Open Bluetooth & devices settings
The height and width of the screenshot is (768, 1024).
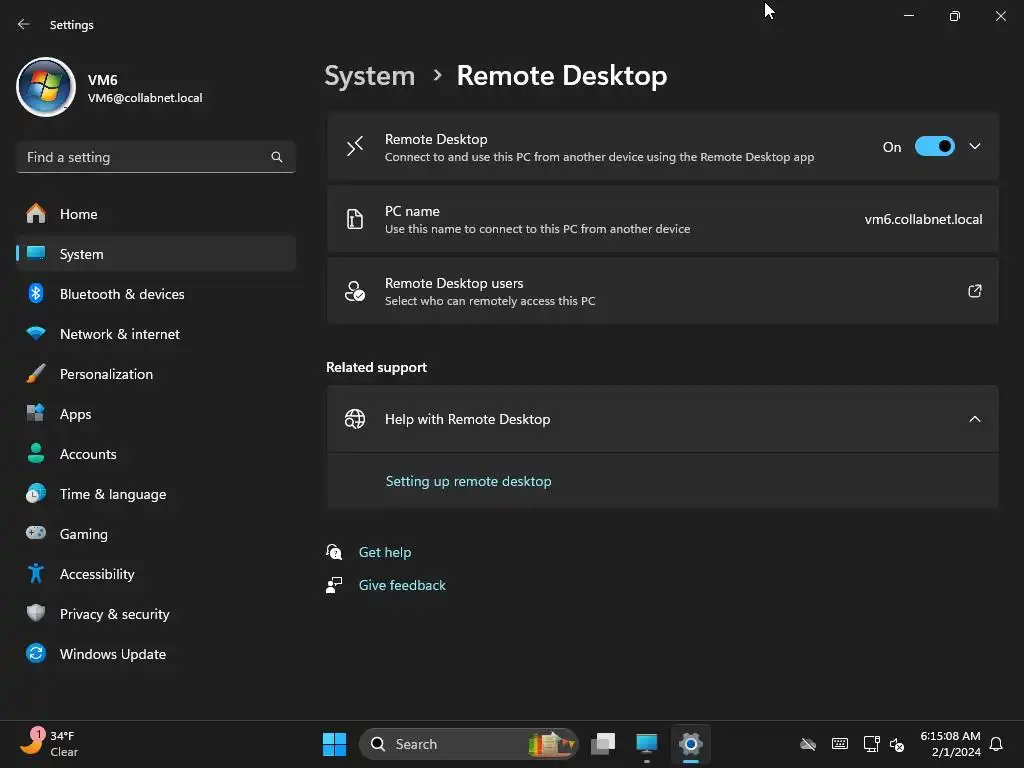click(155, 293)
